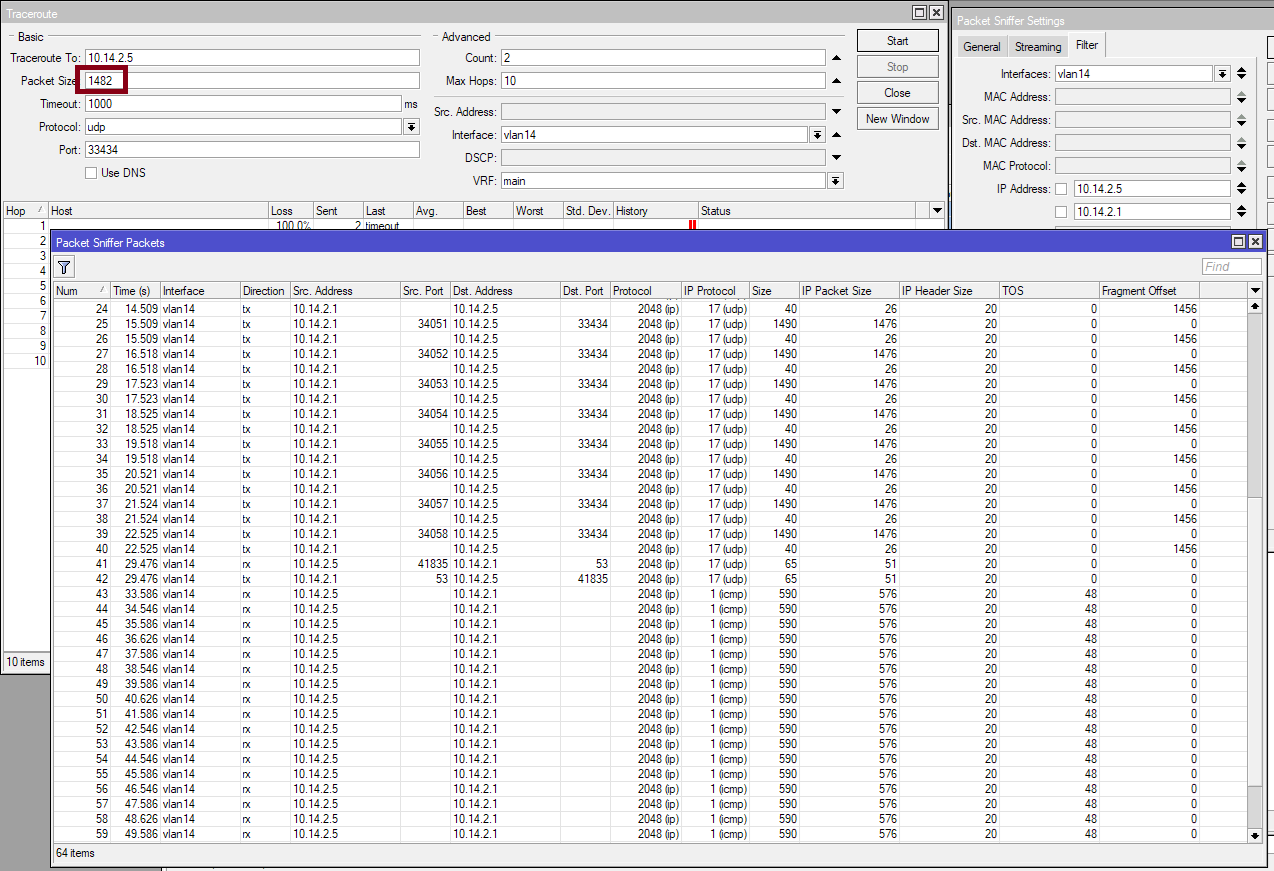The width and height of the screenshot is (1274, 871).
Task: Select packet row number 42
Action: 650,579
